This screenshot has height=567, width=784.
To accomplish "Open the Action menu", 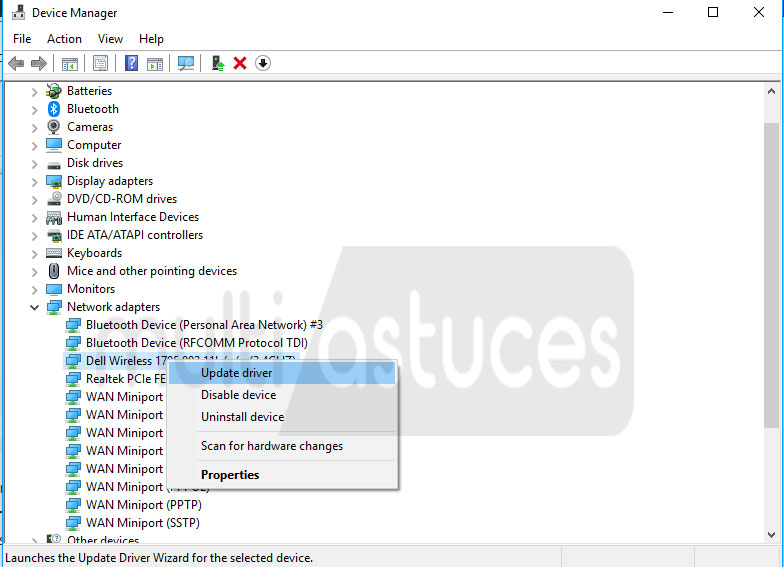I will [64, 39].
